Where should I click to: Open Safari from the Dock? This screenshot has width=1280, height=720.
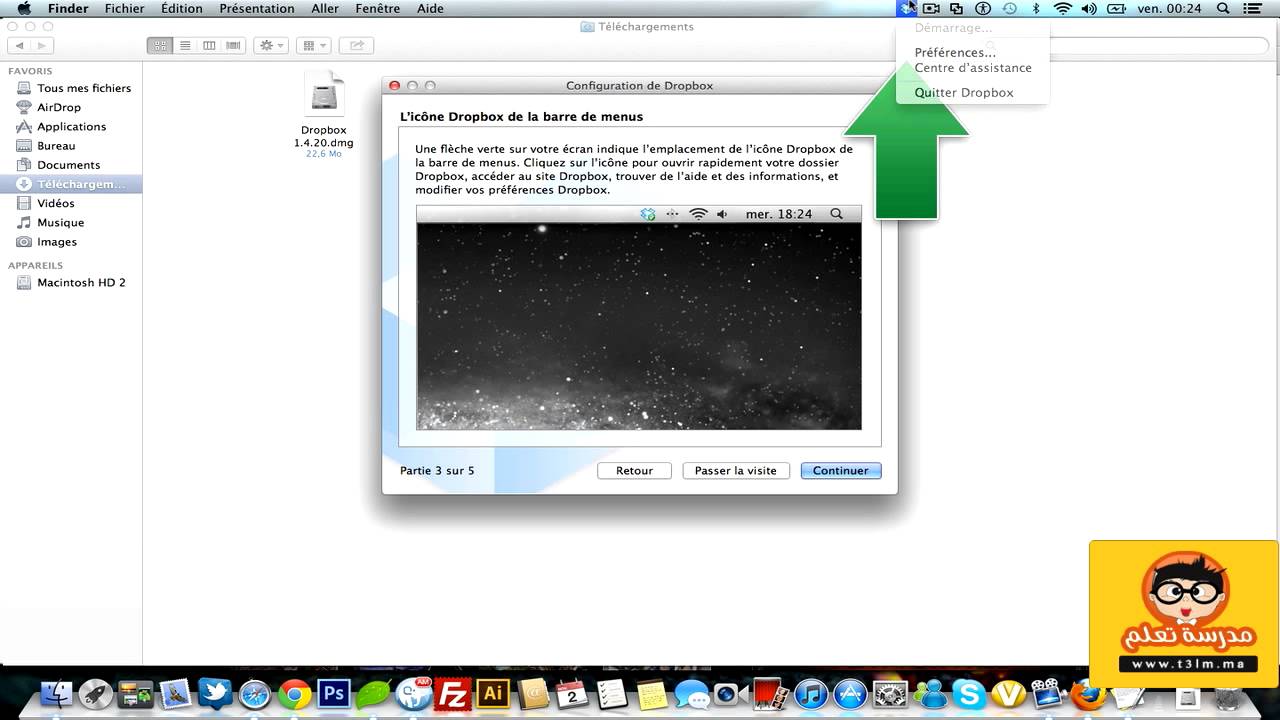point(255,693)
